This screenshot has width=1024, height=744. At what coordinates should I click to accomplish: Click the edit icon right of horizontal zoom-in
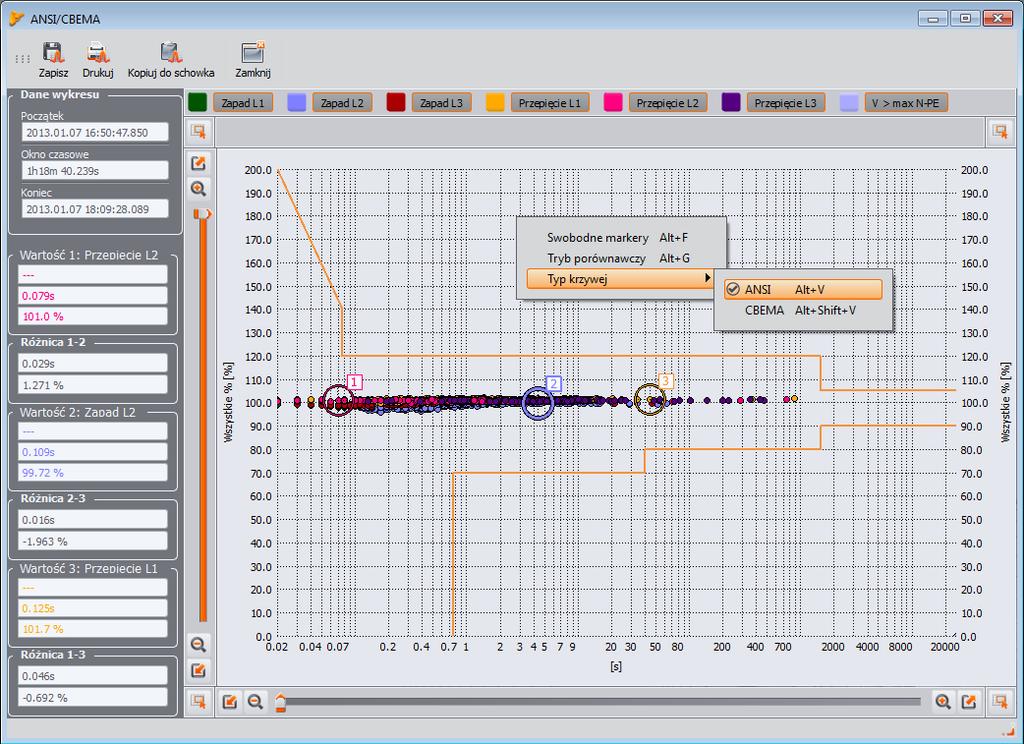(x=968, y=702)
